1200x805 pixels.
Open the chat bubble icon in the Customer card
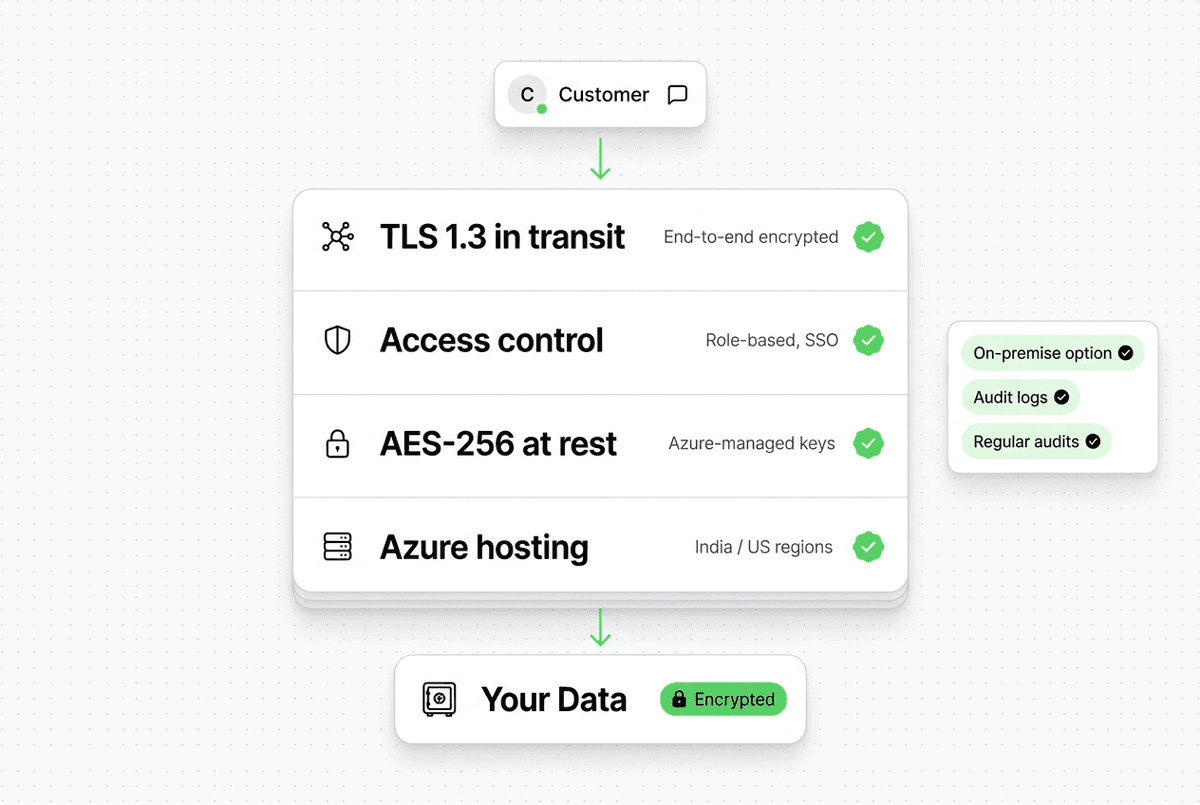(677, 94)
